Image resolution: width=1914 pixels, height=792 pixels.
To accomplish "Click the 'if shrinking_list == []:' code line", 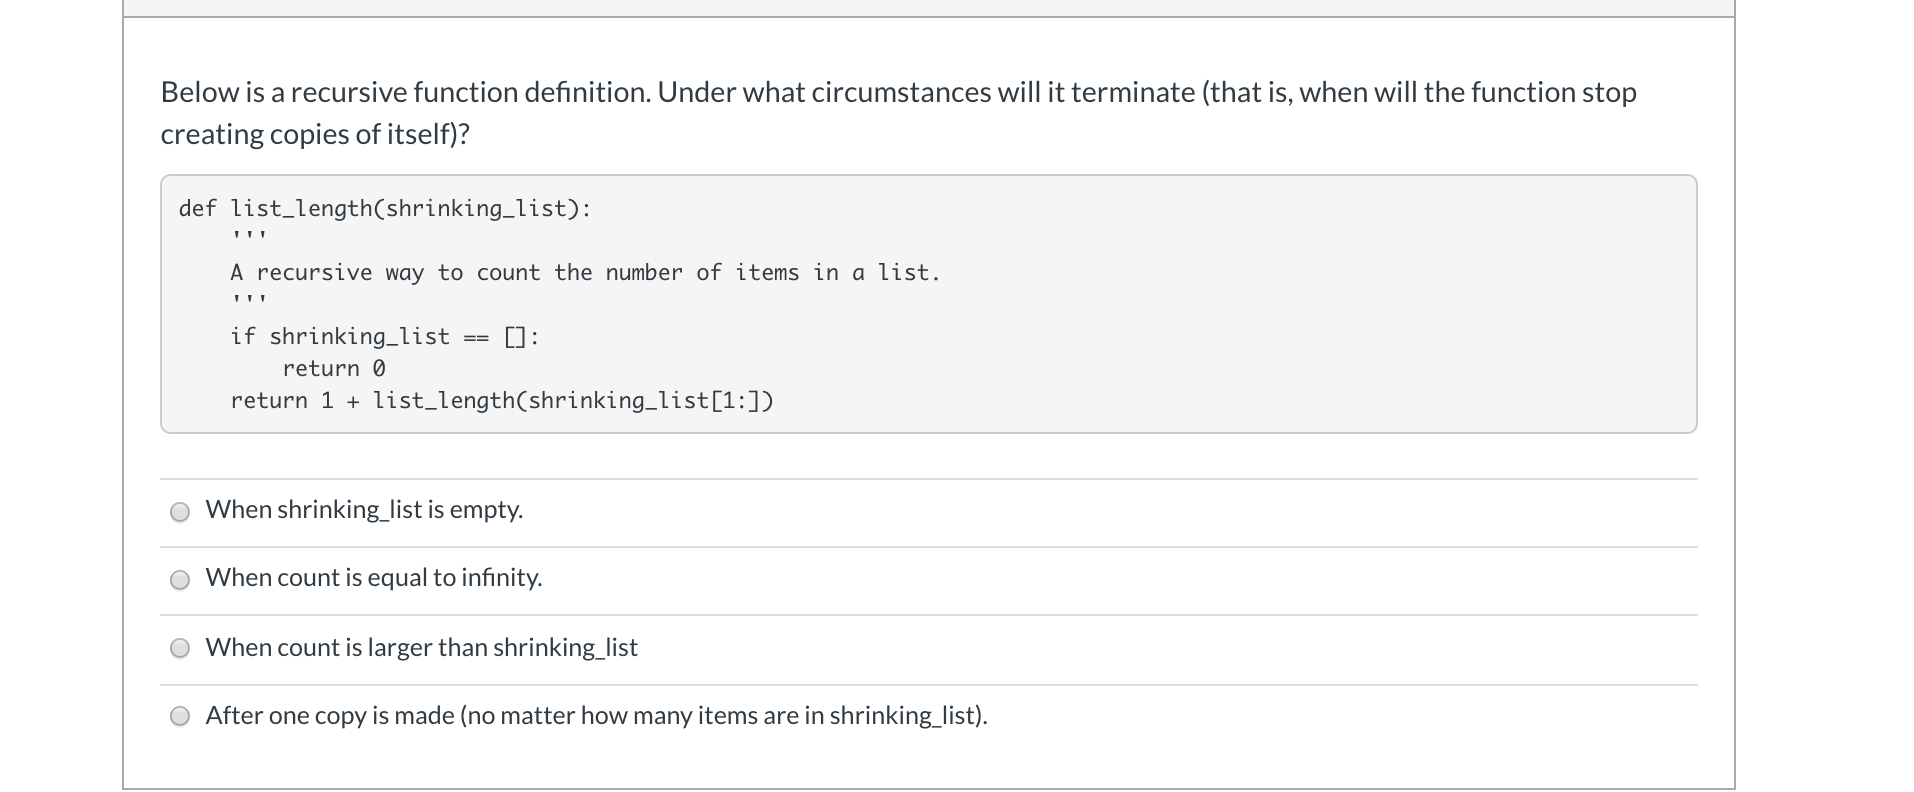I will point(385,337).
